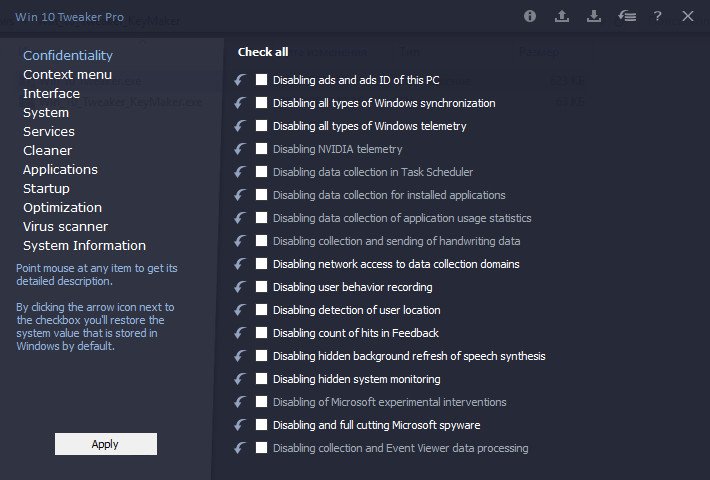The height and width of the screenshot is (480, 710).
Task: Open the info icon in the title bar
Action: point(530,16)
